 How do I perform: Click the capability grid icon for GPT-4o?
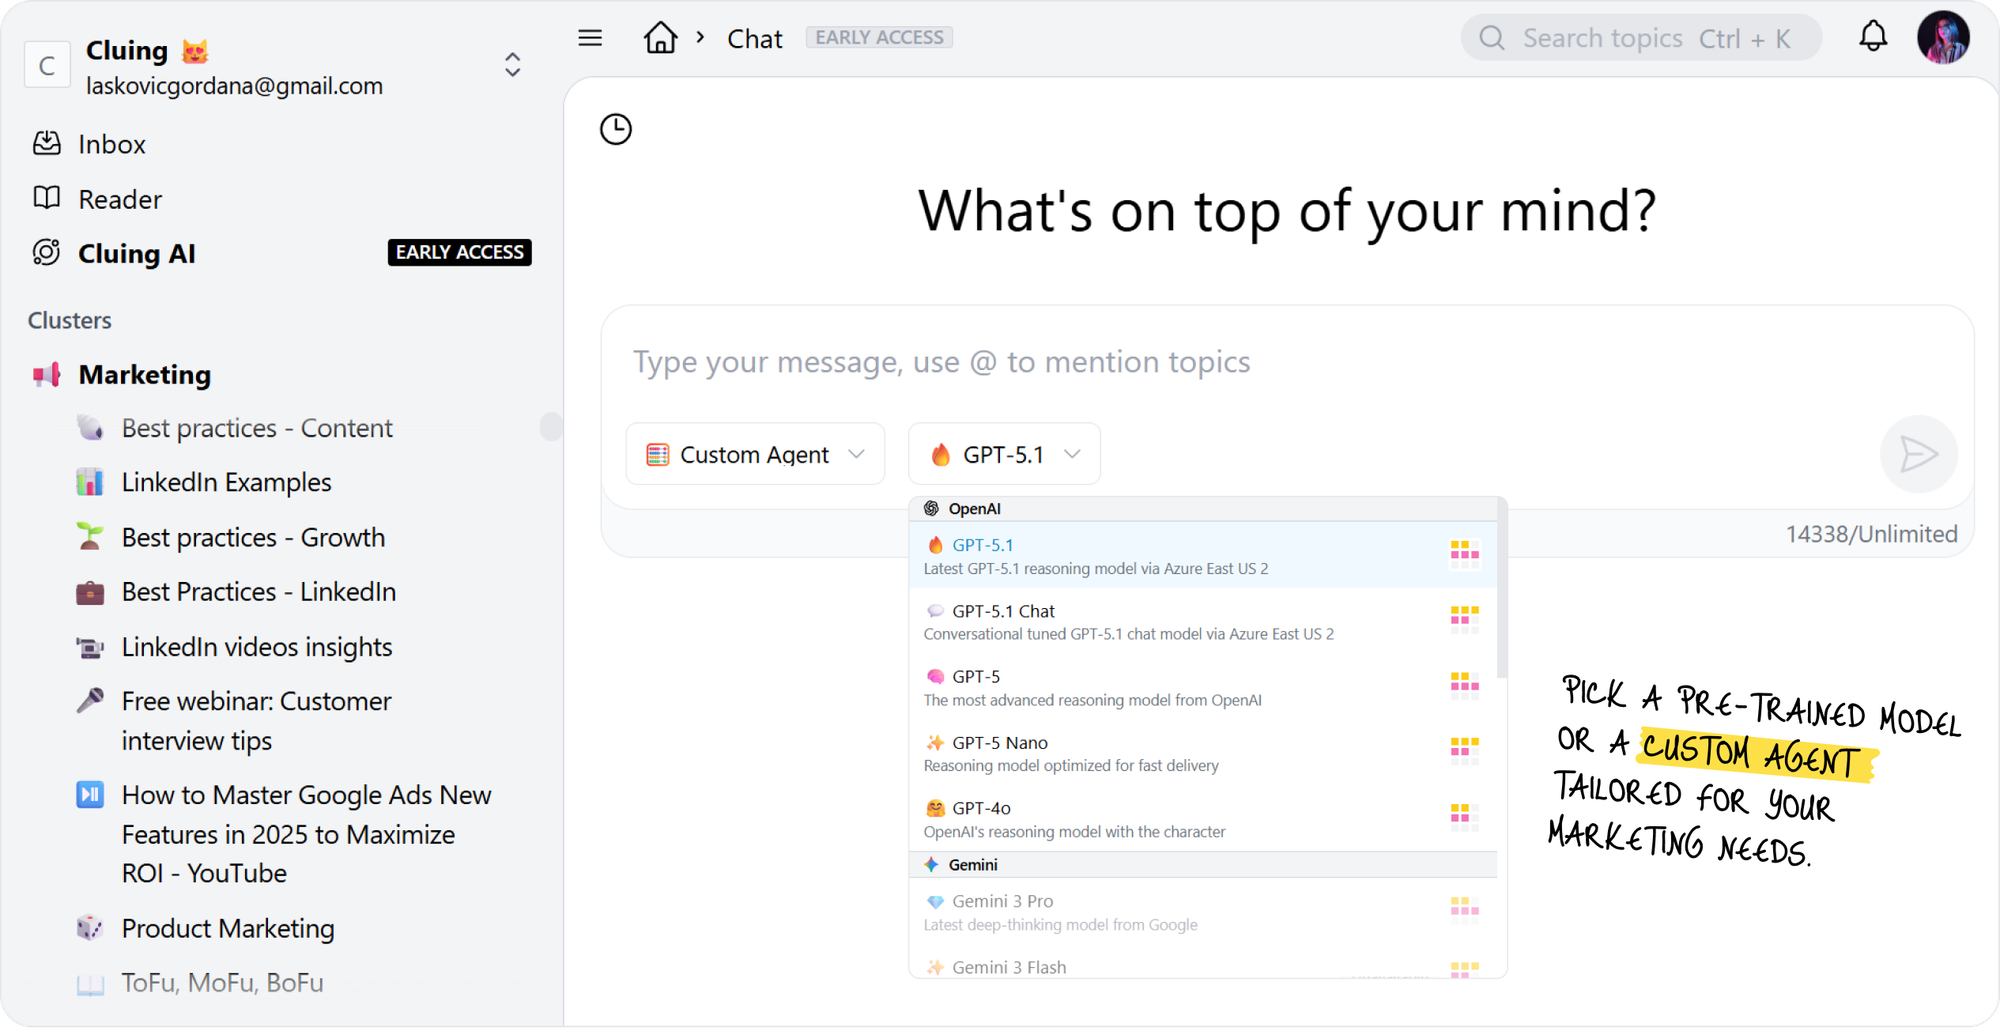(1465, 818)
